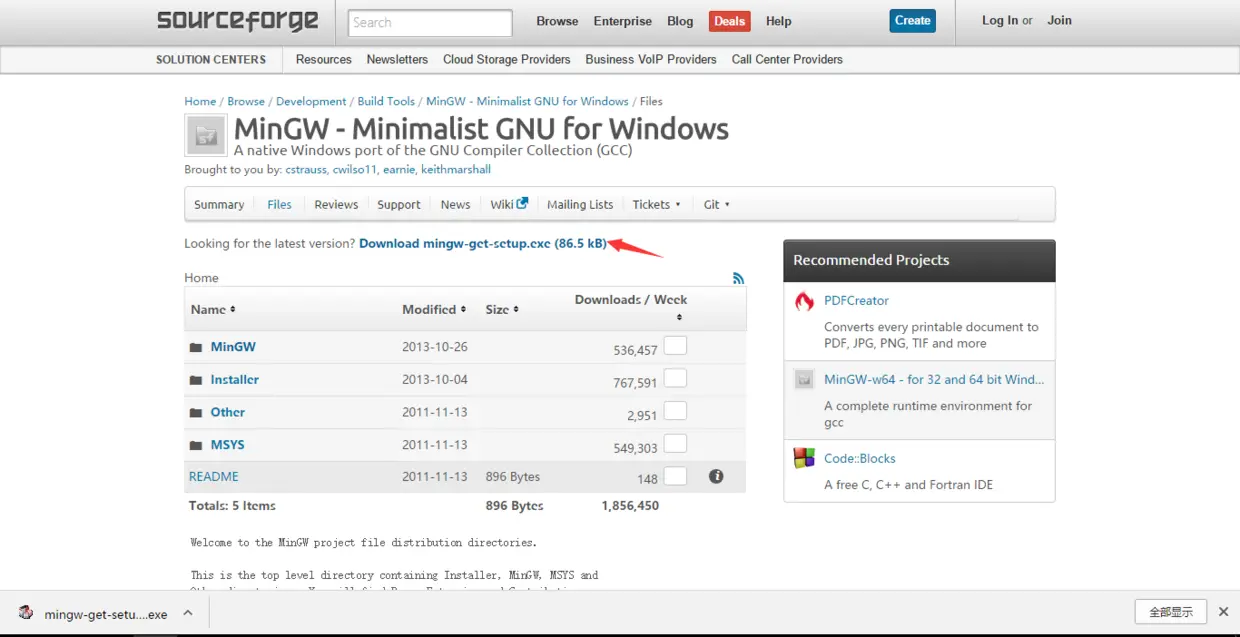
Task: Open Blog in the top navigation
Action: click(680, 21)
